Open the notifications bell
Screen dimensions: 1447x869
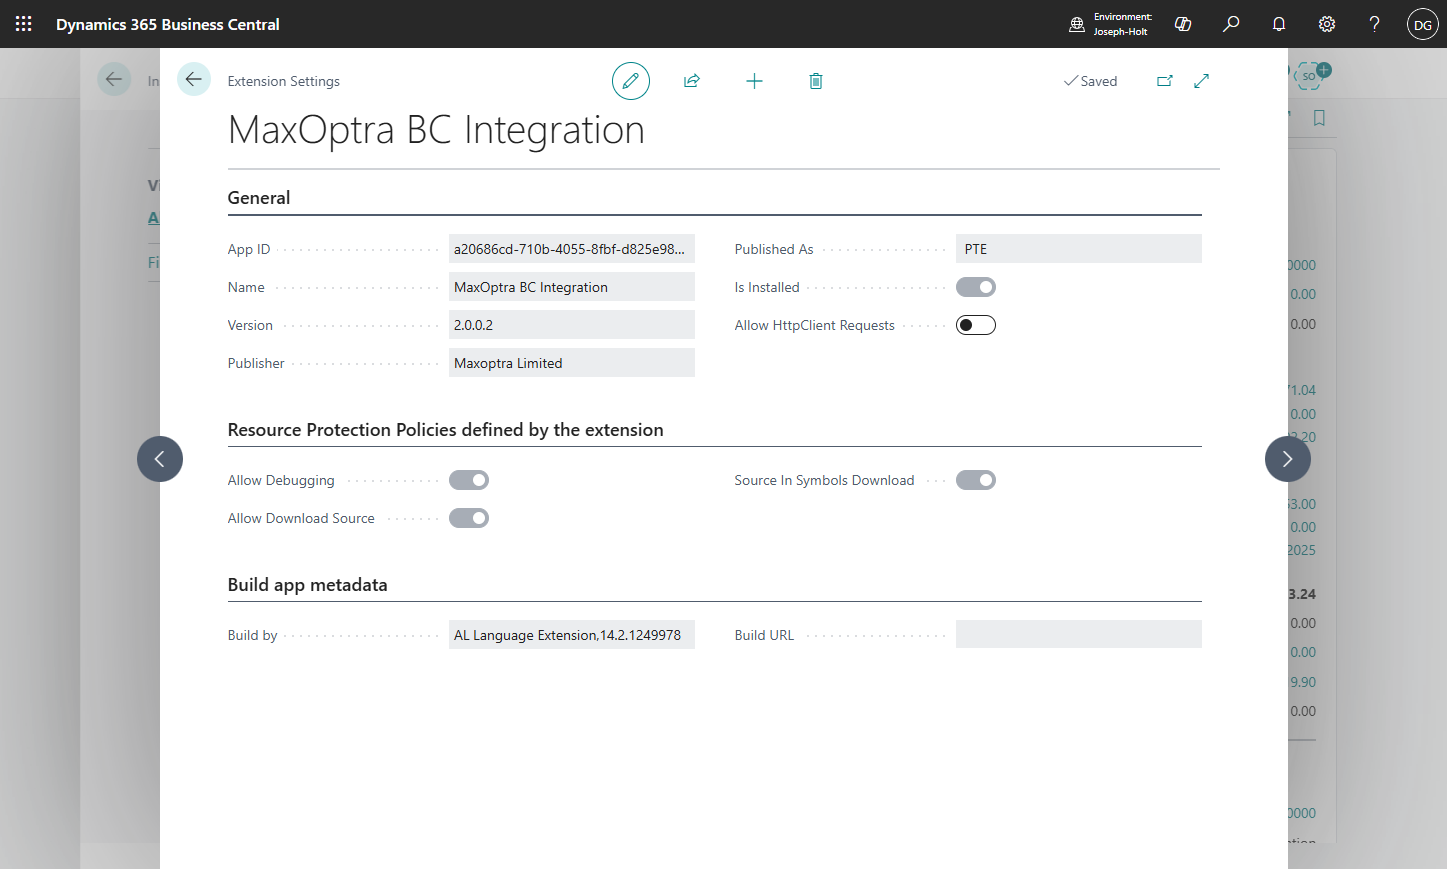1279,24
